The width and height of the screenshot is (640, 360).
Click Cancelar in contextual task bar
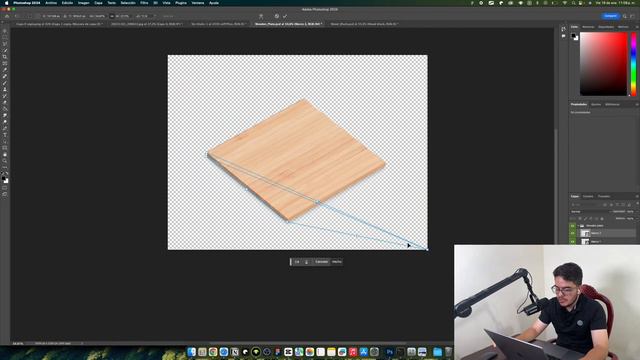click(x=321, y=262)
